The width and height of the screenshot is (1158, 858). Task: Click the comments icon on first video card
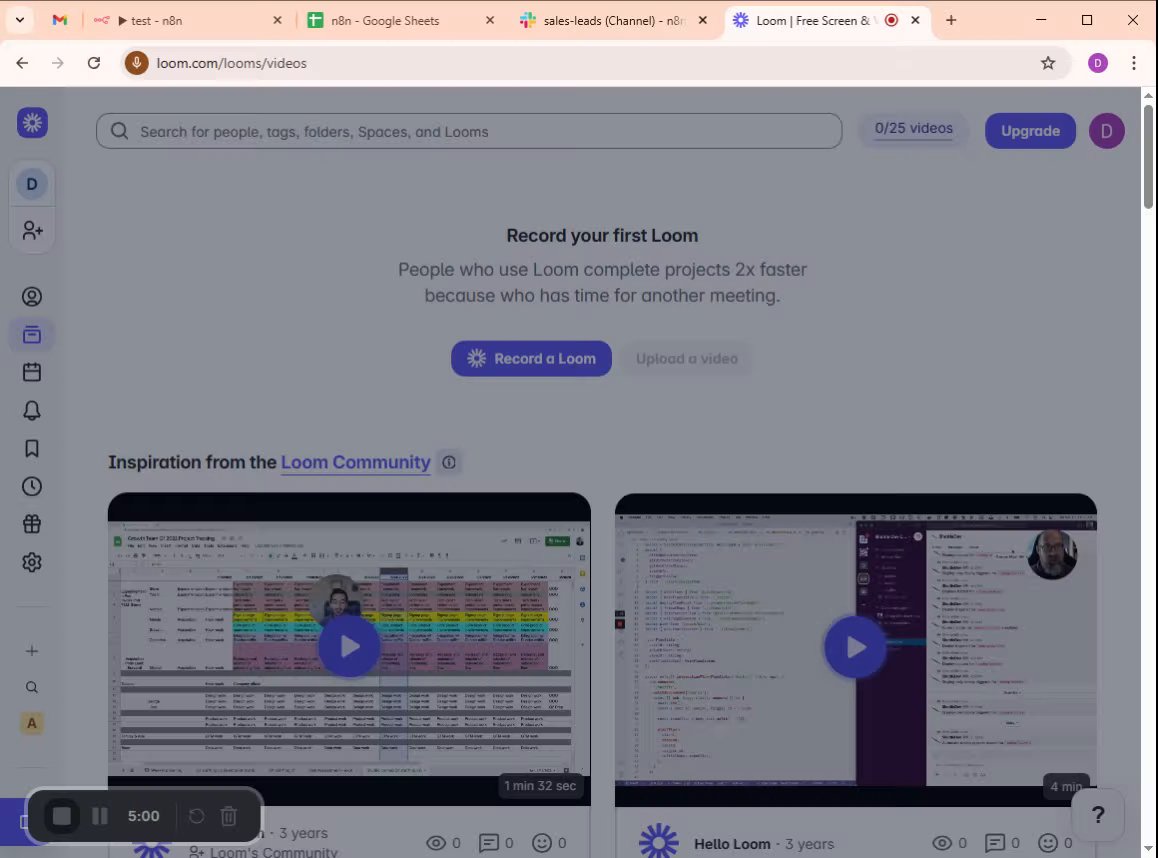point(489,842)
